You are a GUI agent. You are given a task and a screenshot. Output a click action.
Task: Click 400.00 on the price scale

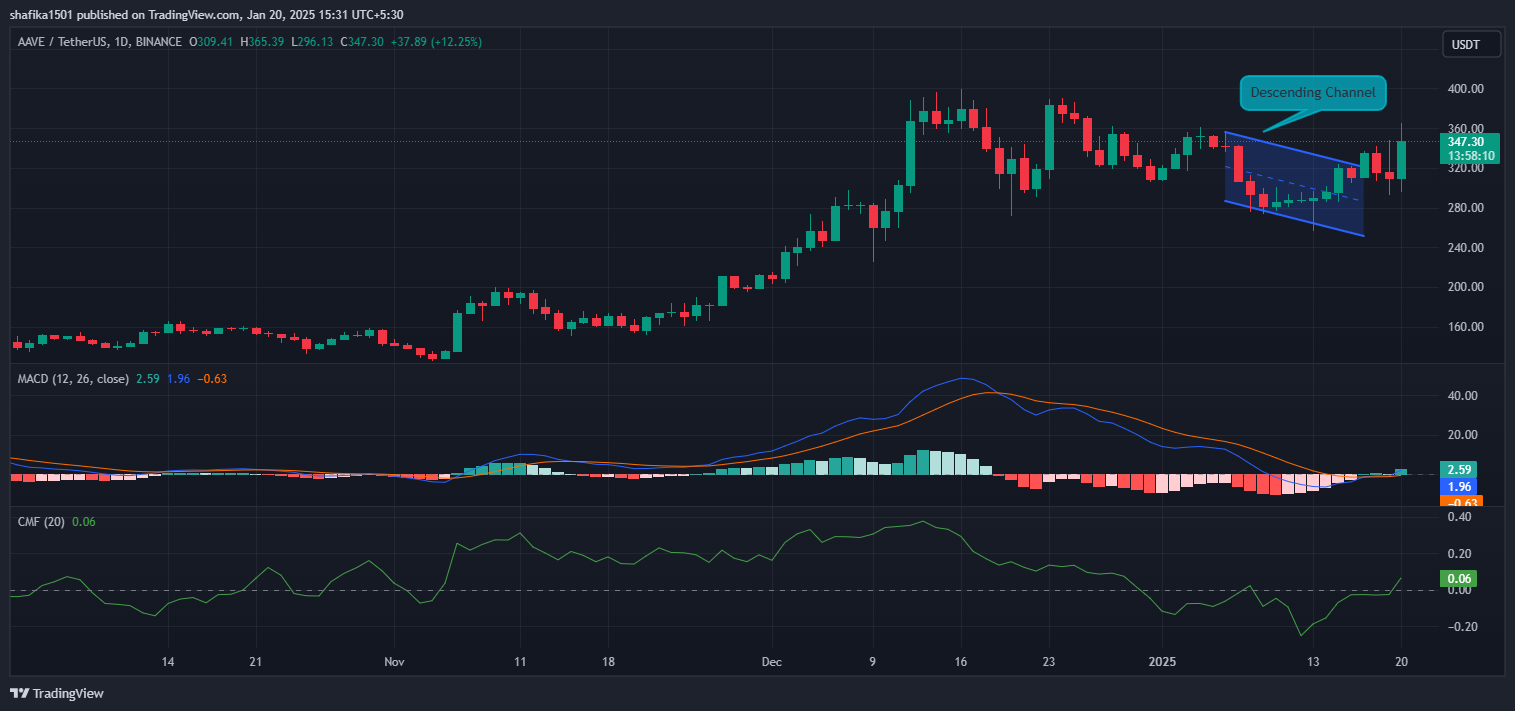click(x=1464, y=88)
